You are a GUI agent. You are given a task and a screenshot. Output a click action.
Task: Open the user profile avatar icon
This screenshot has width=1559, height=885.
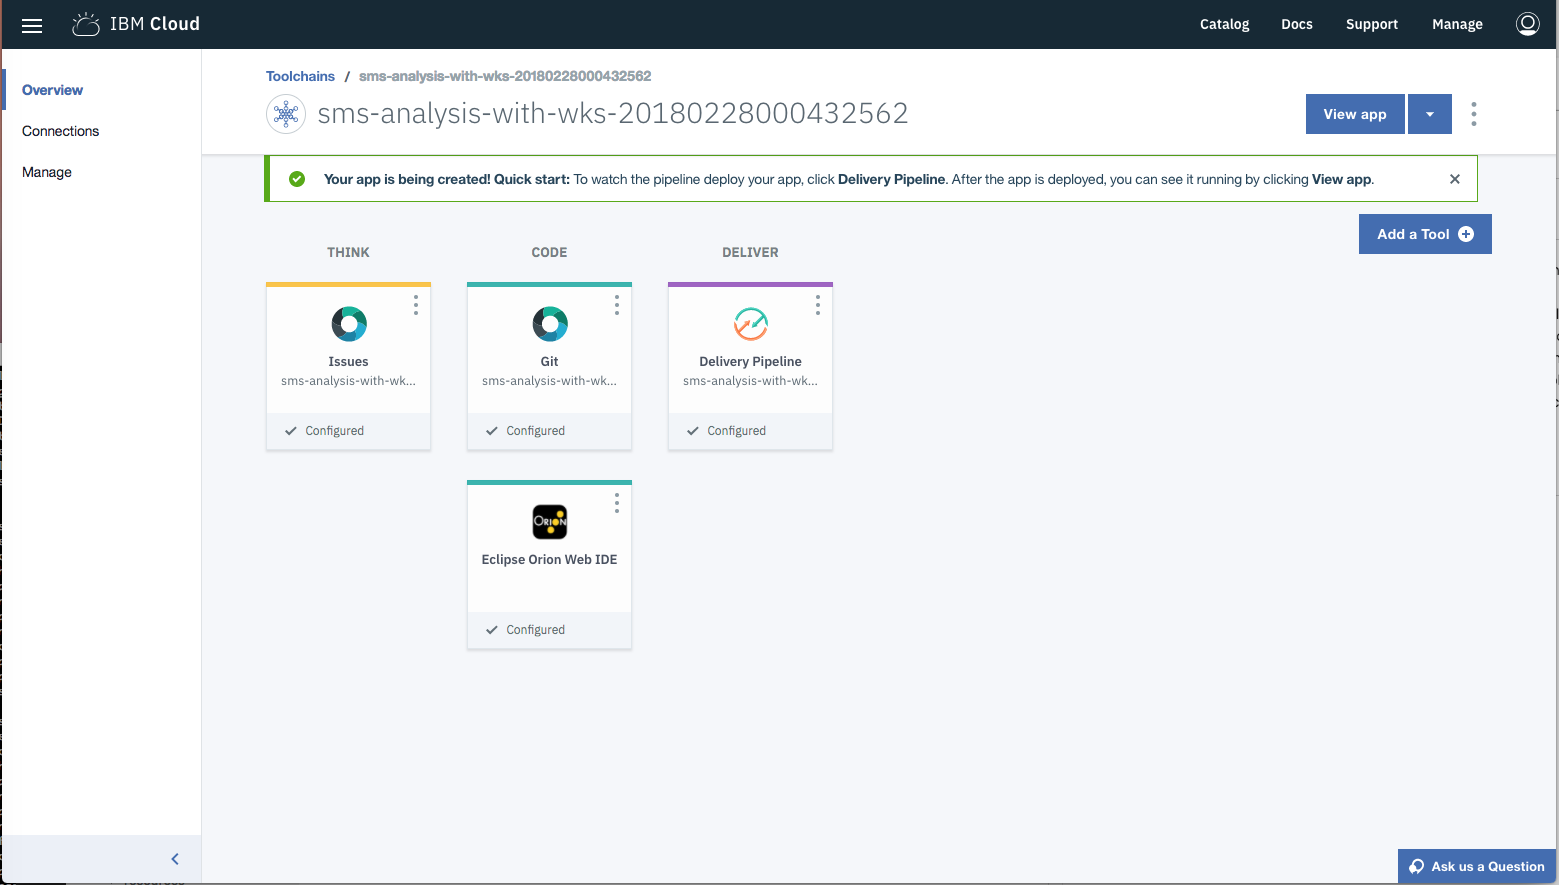coord(1527,24)
